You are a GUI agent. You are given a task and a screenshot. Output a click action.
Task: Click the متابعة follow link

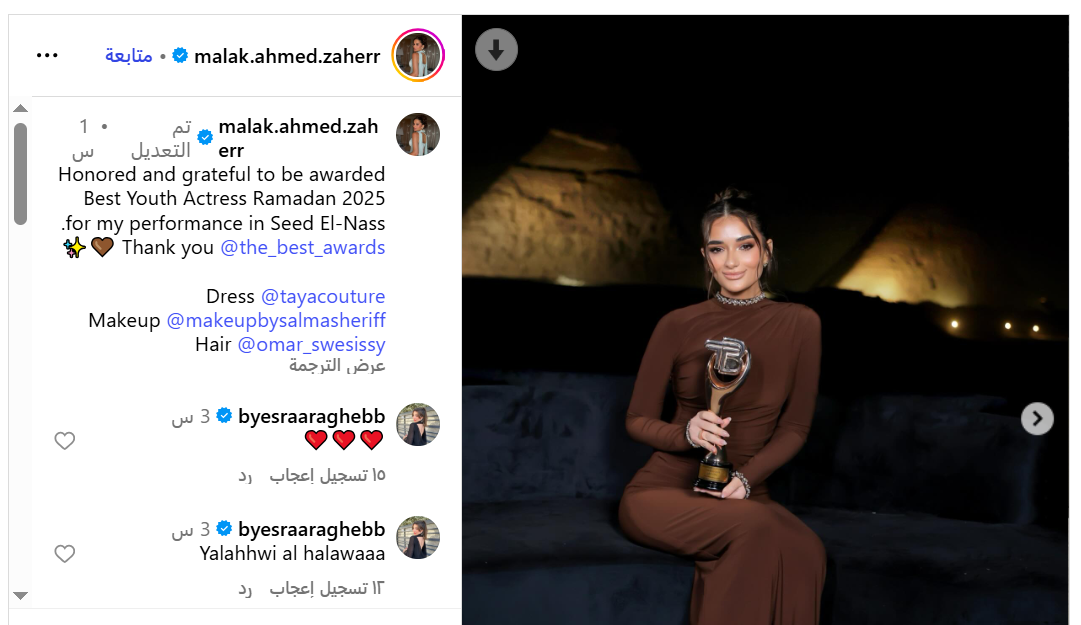click(x=128, y=56)
